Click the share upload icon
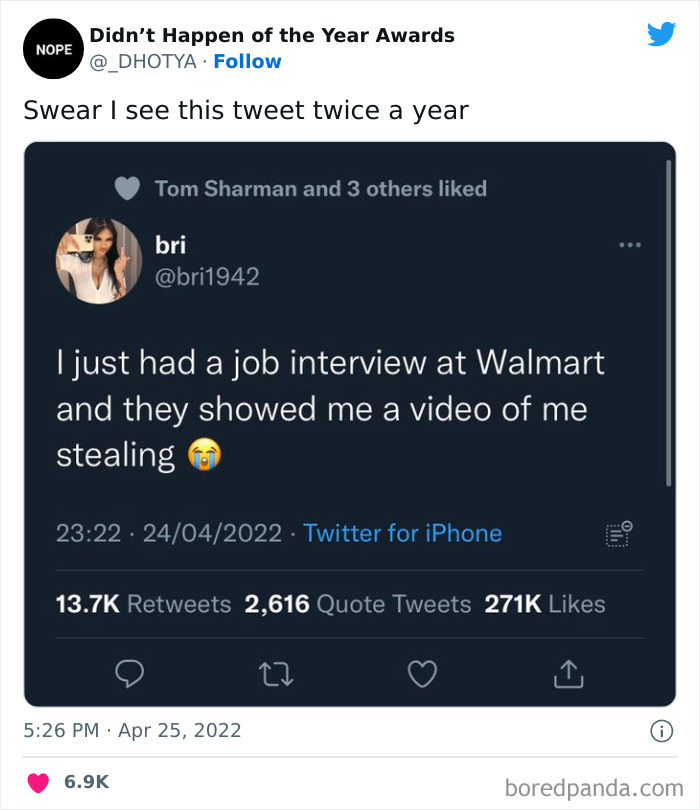 point(568,676)
